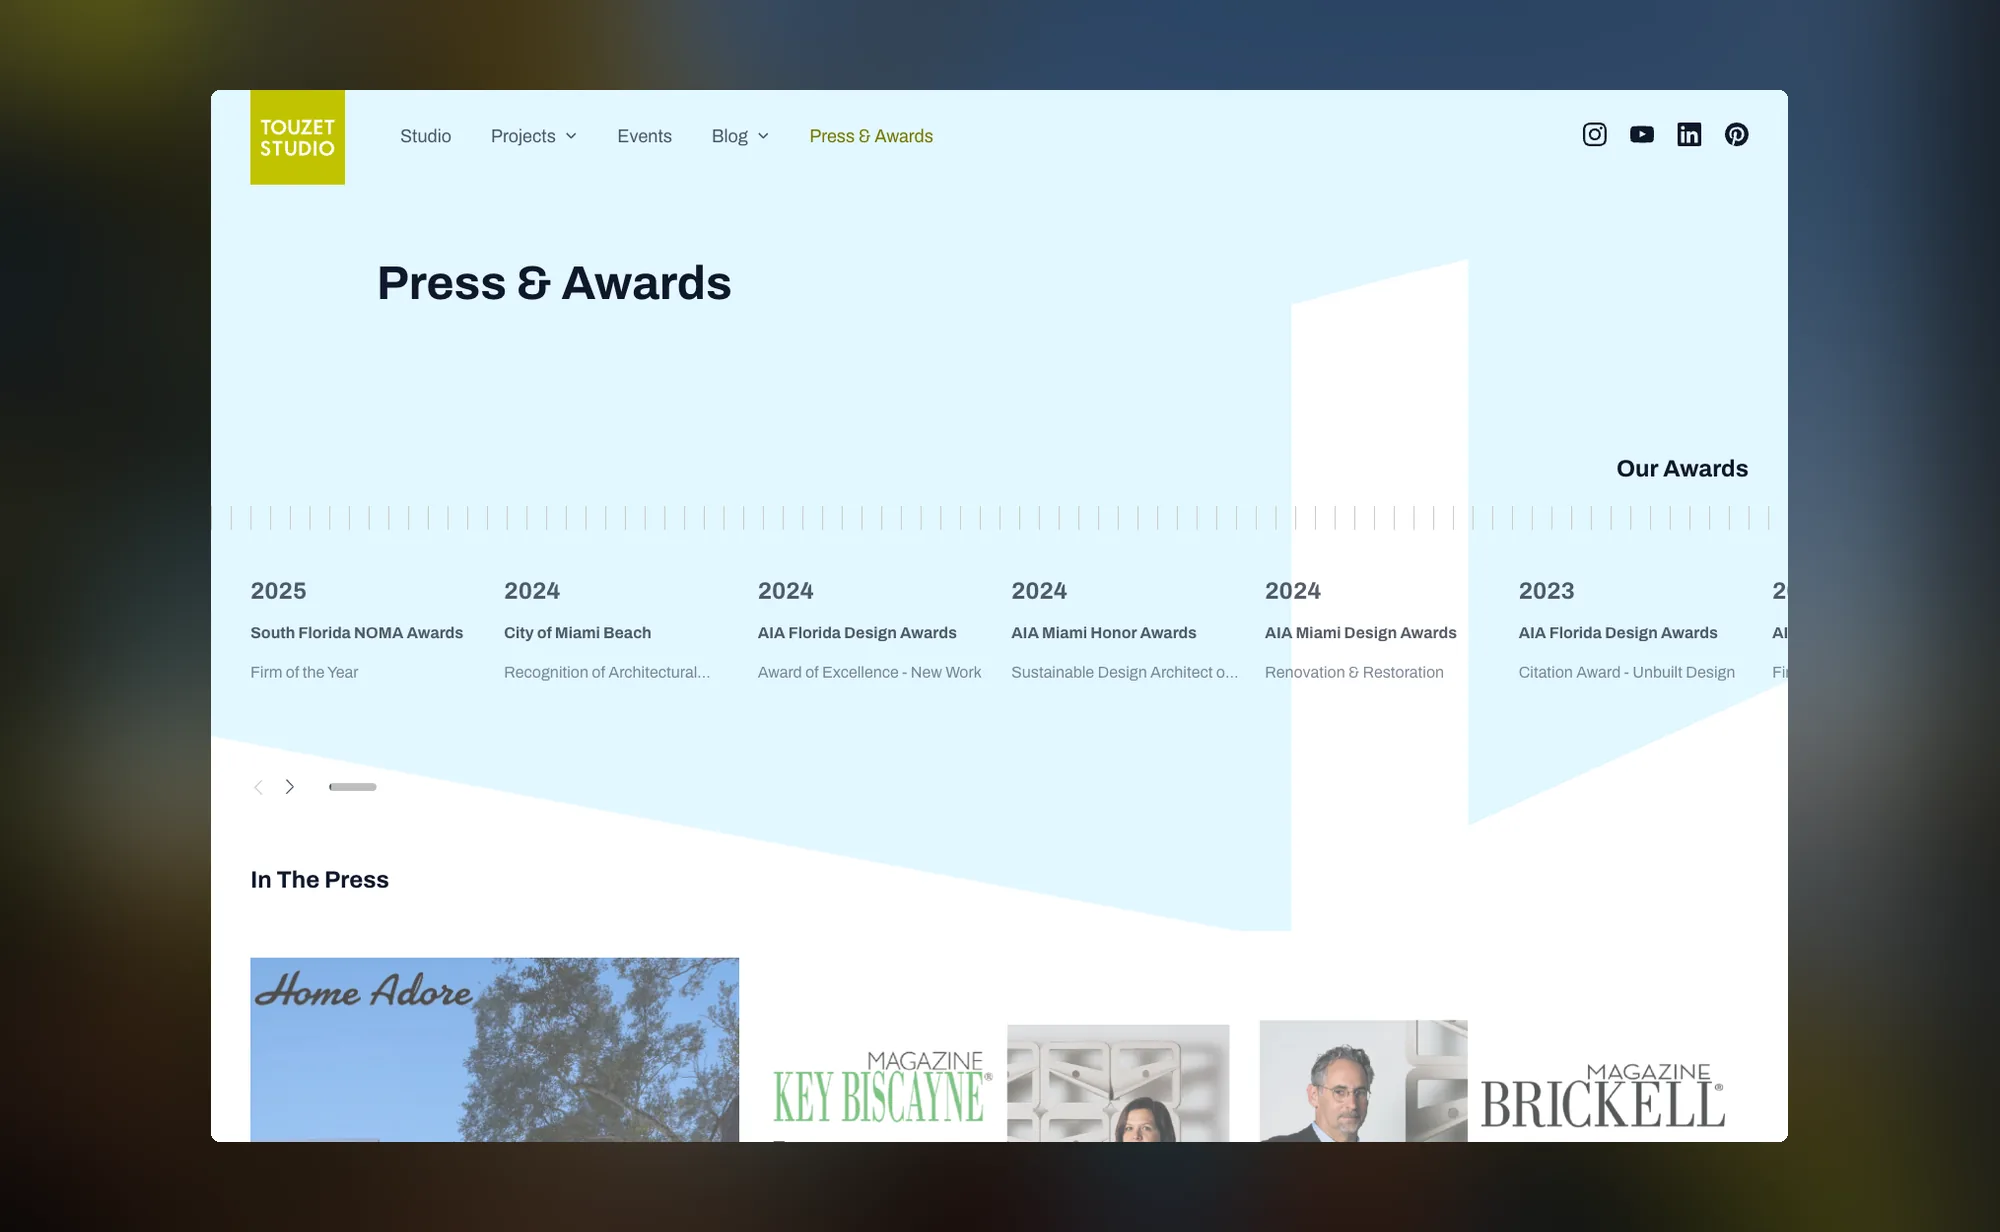Open the Studio page
The height and width of the screenshot is (1232, 2000).
(x=425, y=136)
